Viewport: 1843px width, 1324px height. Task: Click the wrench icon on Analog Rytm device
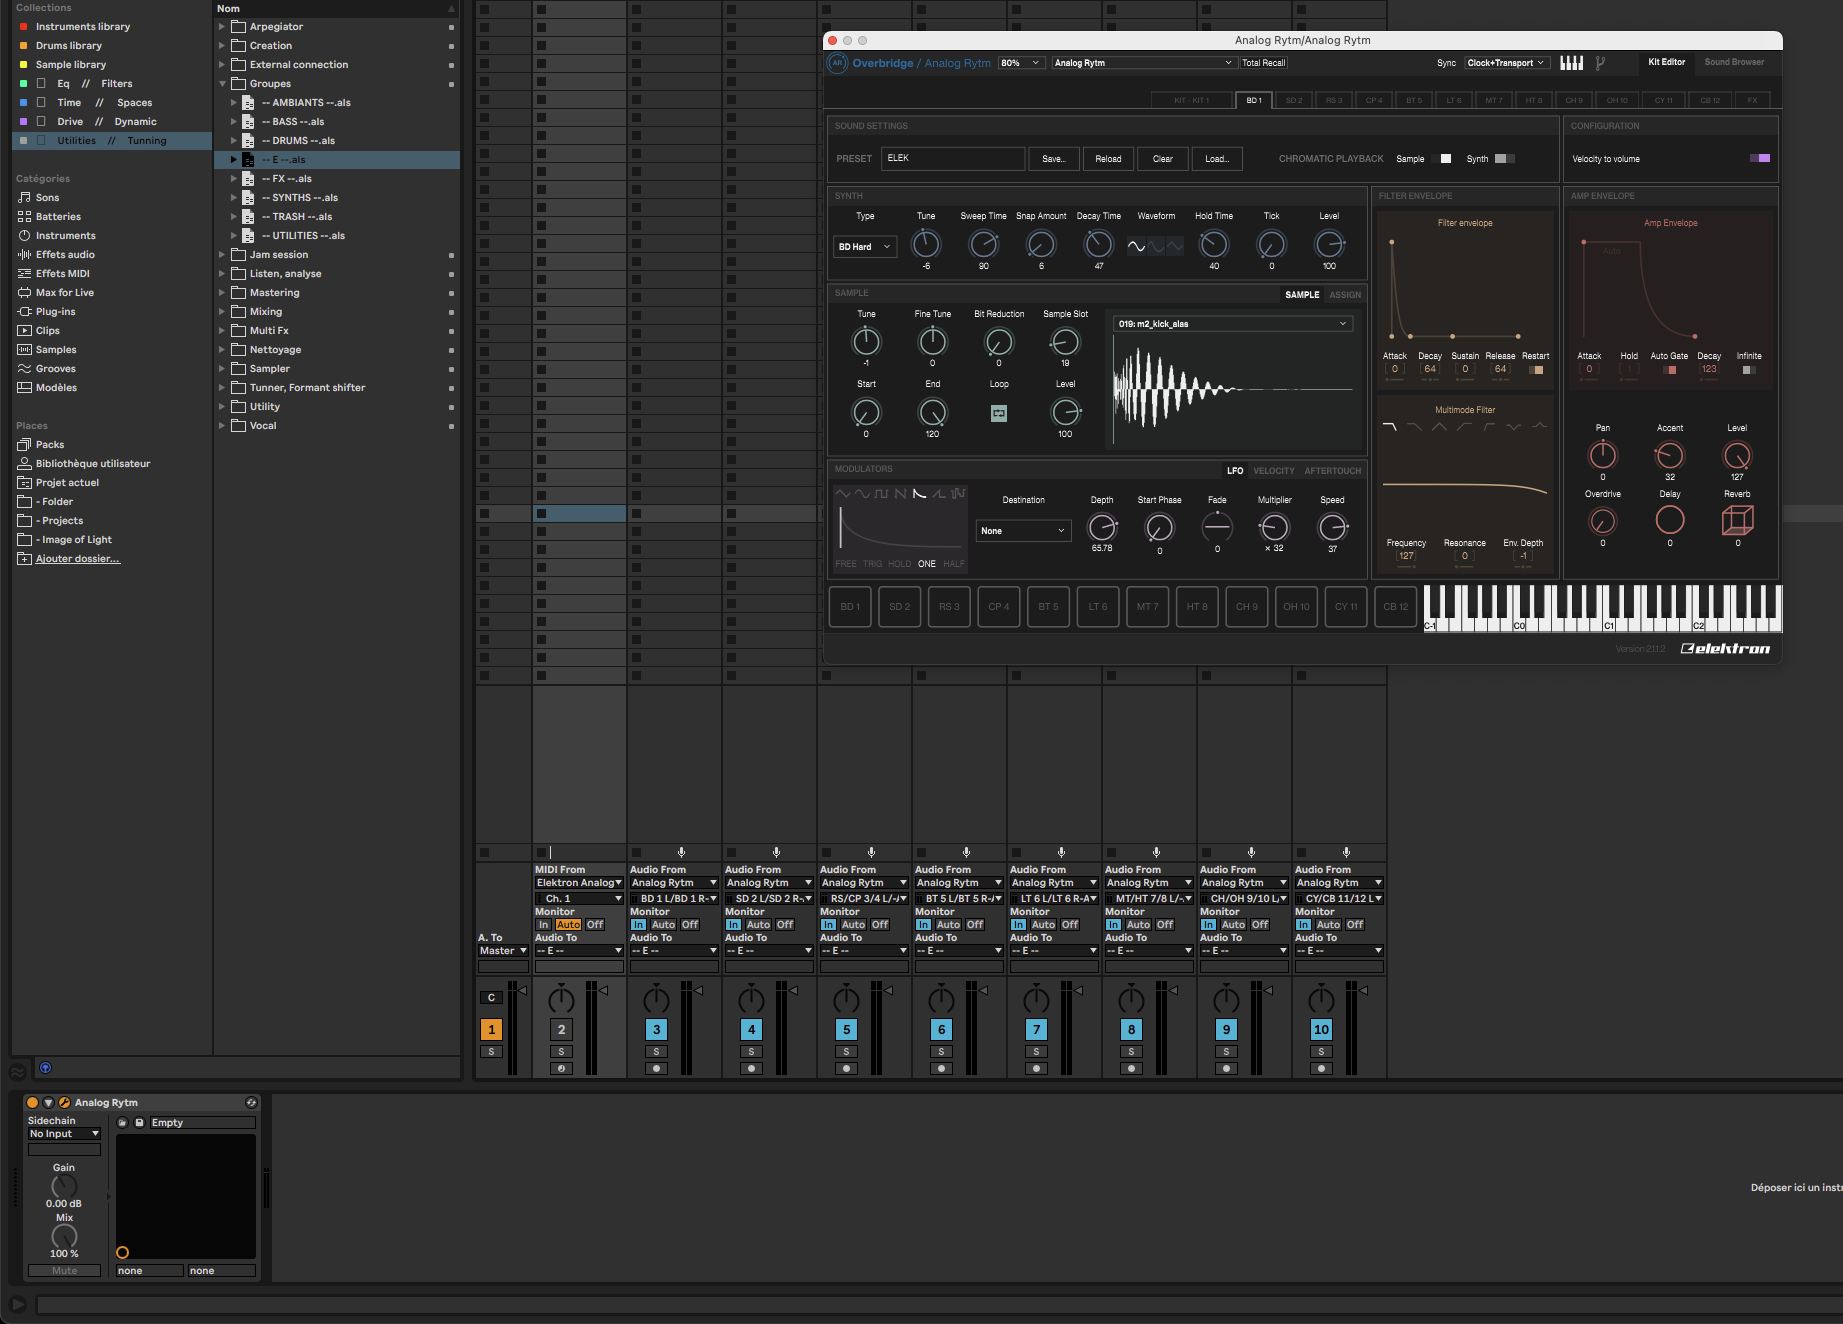tap(64, 1102)
